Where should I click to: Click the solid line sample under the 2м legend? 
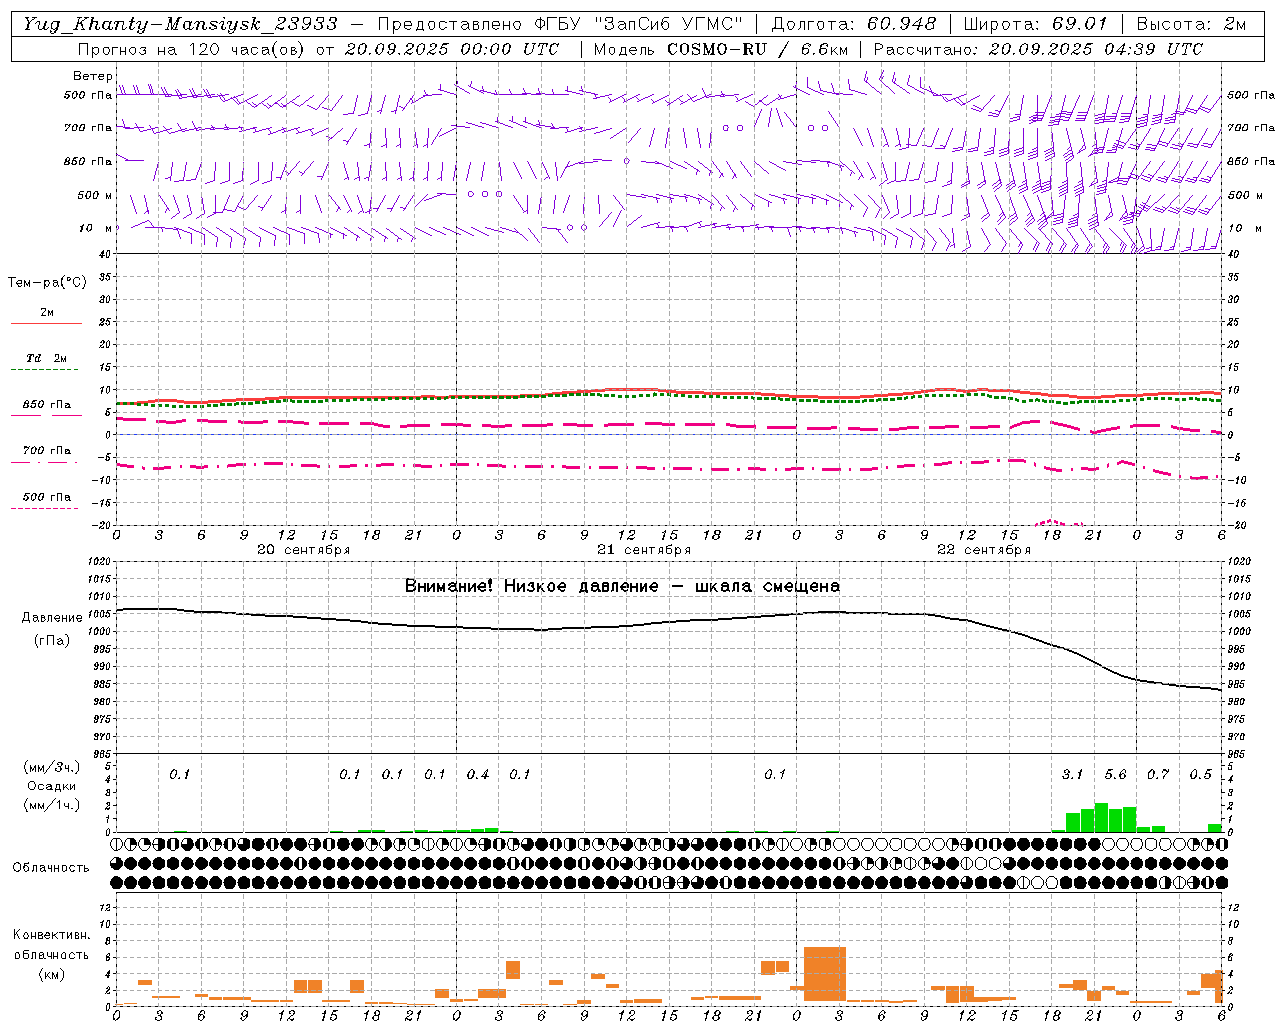tap(46, 323)
